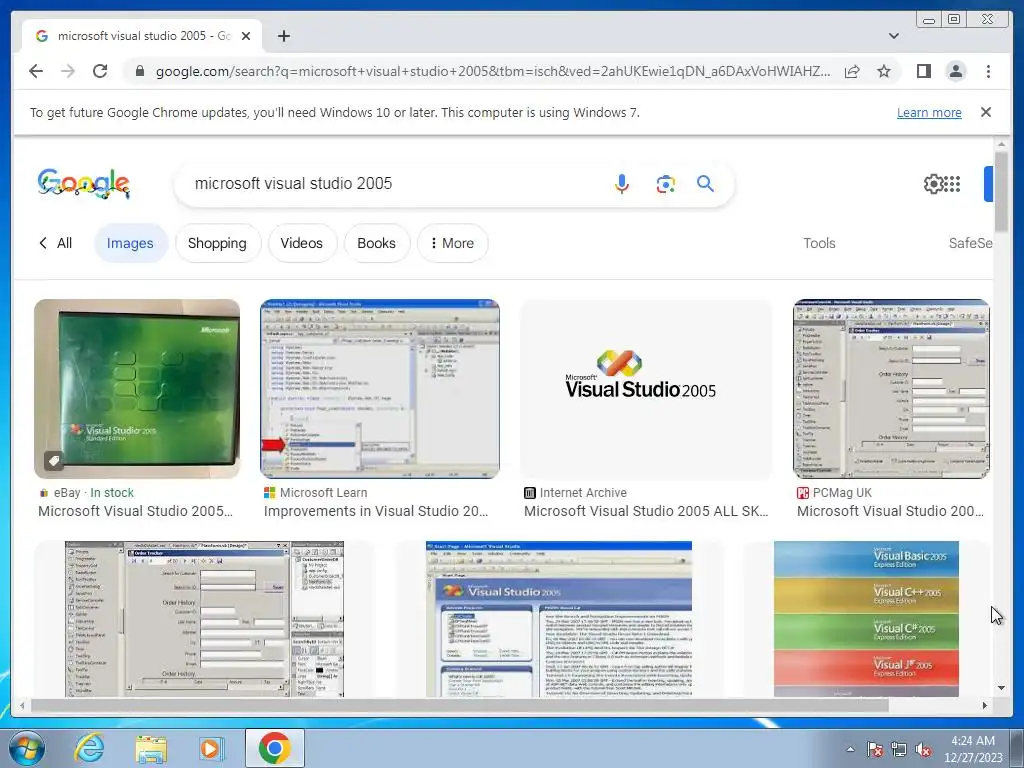This screenshot has height=768, width=1024.
Task: Click the forward navigation arrow
Action: [x=68, y=71]
